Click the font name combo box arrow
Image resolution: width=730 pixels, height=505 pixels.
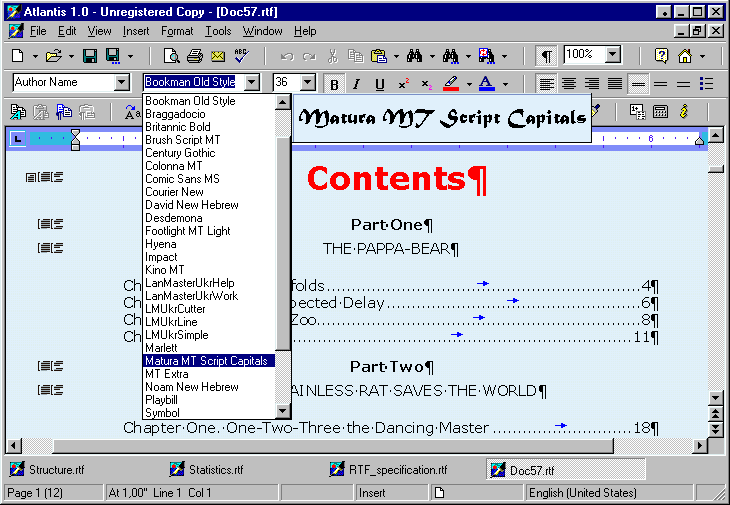coord(251,82)
